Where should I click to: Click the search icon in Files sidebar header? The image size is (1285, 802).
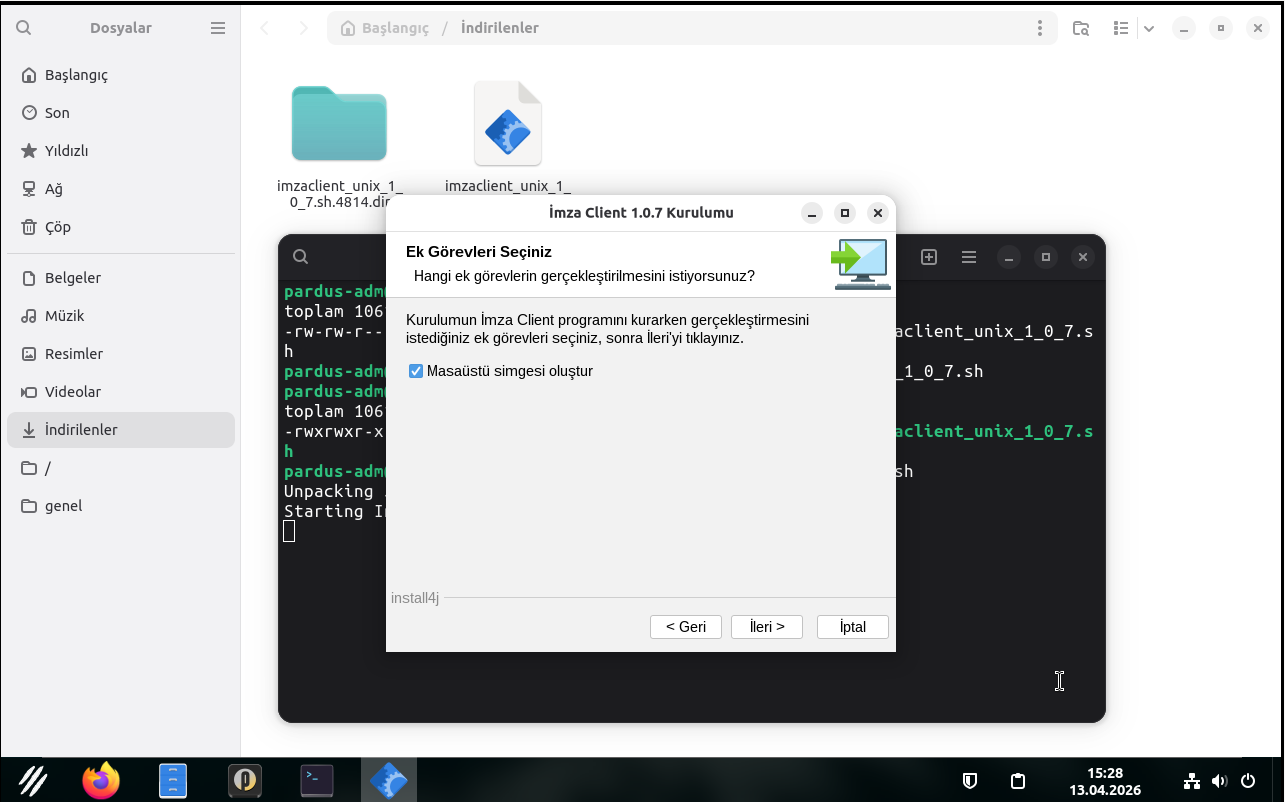[x=24, y=28]
